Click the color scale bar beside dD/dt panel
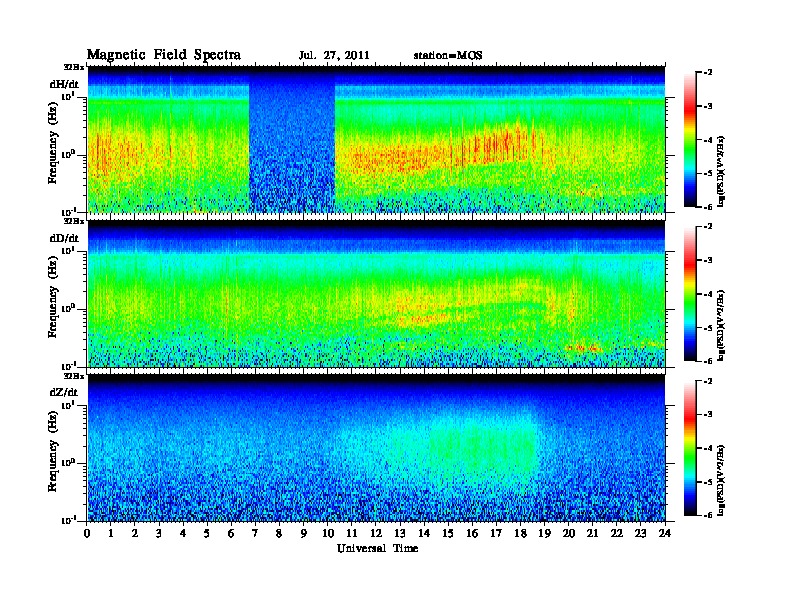The image size is (792, 612). point(690,293)
